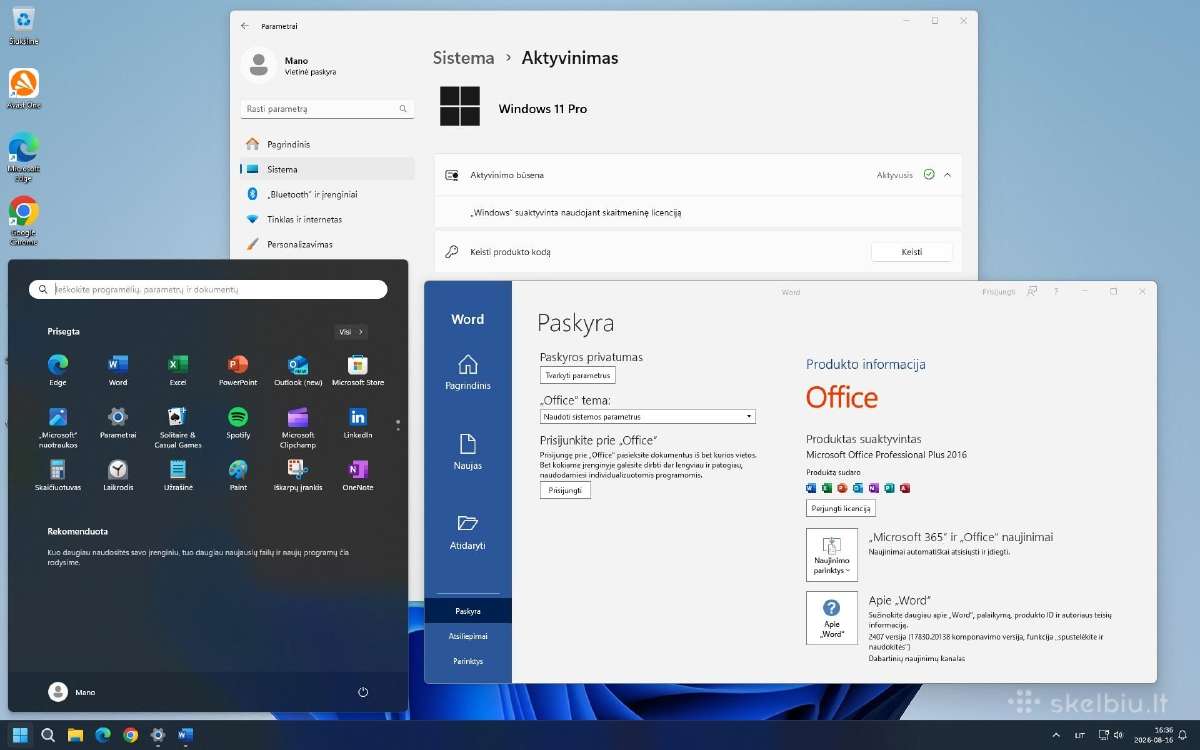Click Tvarkyti parametrus privacy button
This screenshot has width=1200, height=750.
coord(577,376)
